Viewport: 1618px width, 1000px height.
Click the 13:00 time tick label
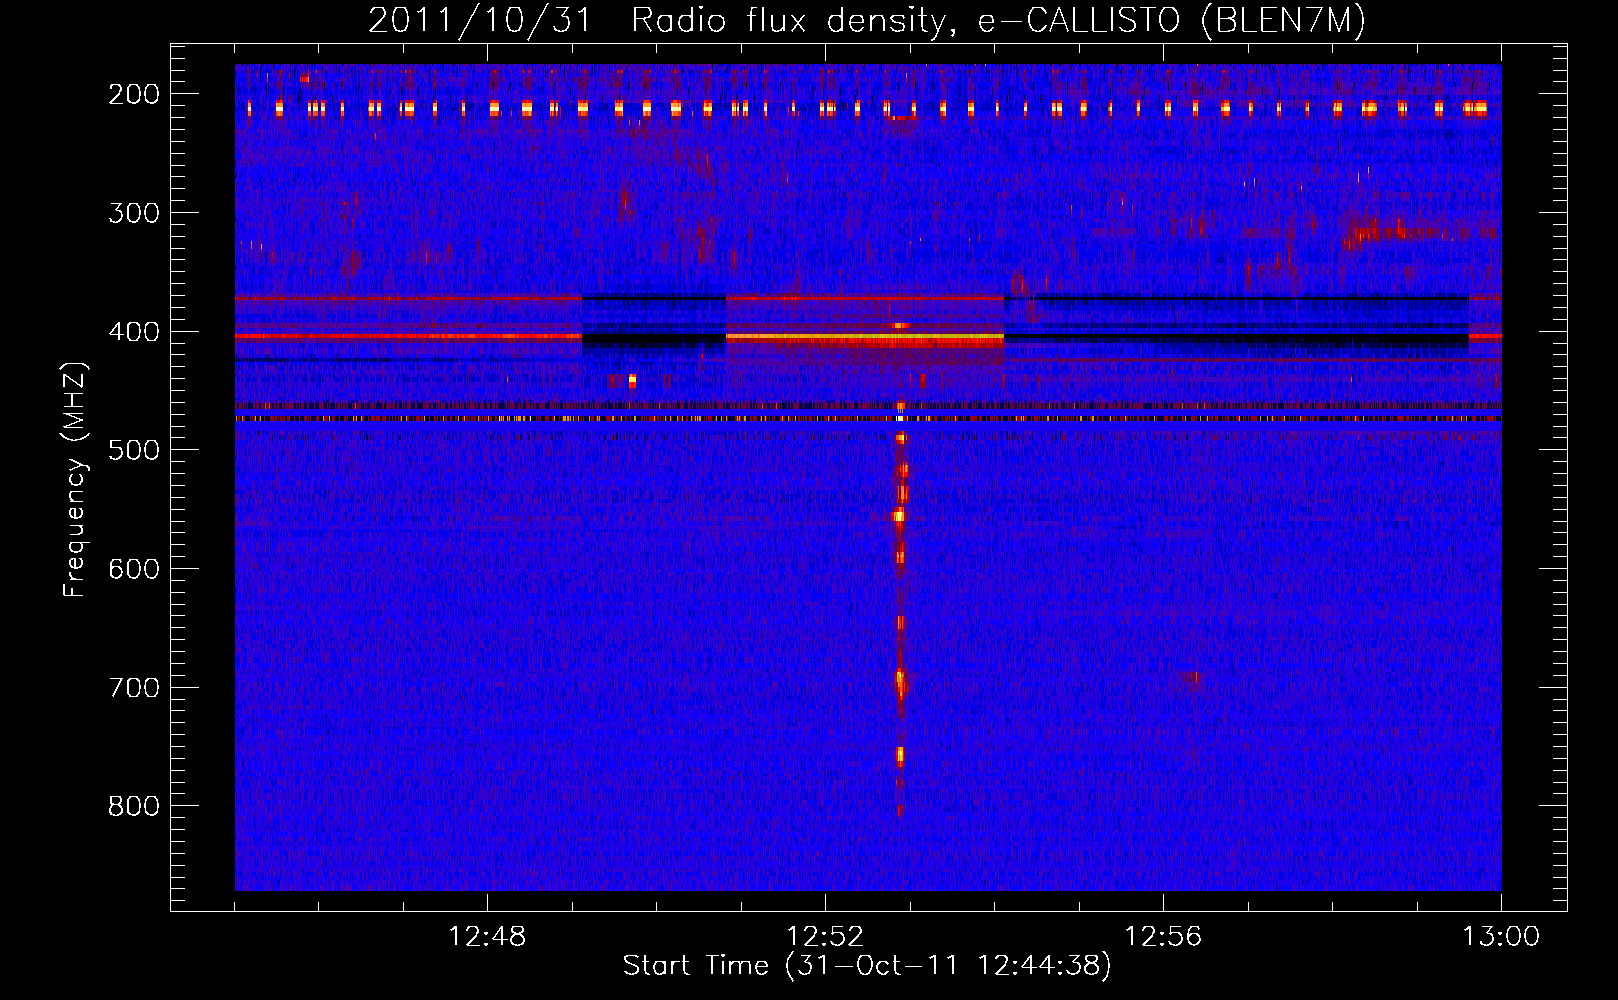[x=1501, y=937]
